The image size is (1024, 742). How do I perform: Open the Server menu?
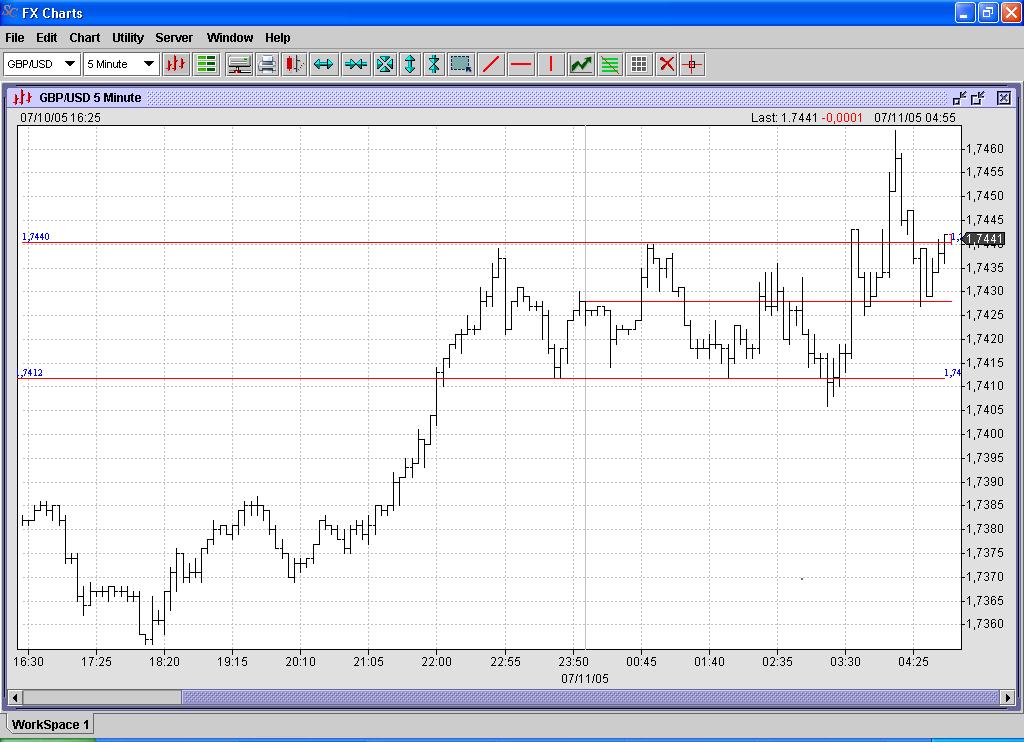tap(174, 38)
